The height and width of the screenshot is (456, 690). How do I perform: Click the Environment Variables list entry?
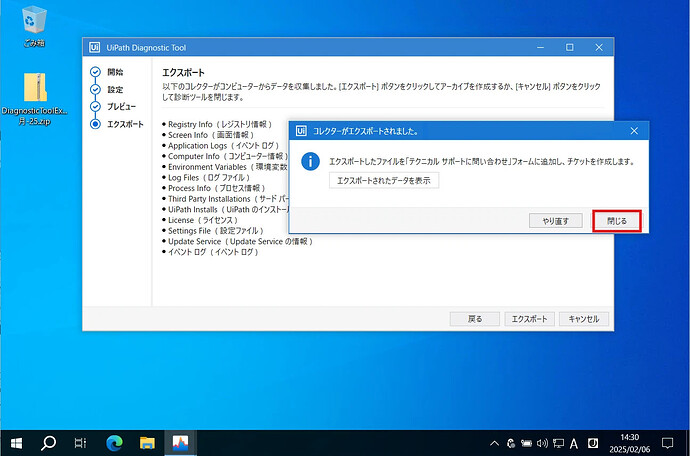click(x=225, y=167)
